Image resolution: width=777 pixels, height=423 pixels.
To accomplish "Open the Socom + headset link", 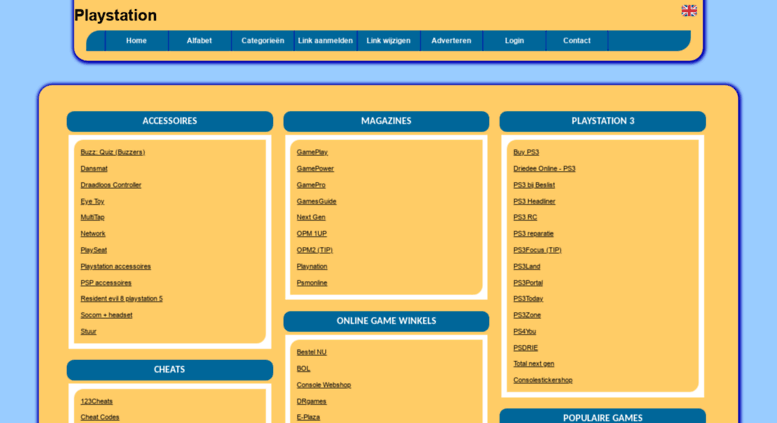I will click(x=106, y=315).
